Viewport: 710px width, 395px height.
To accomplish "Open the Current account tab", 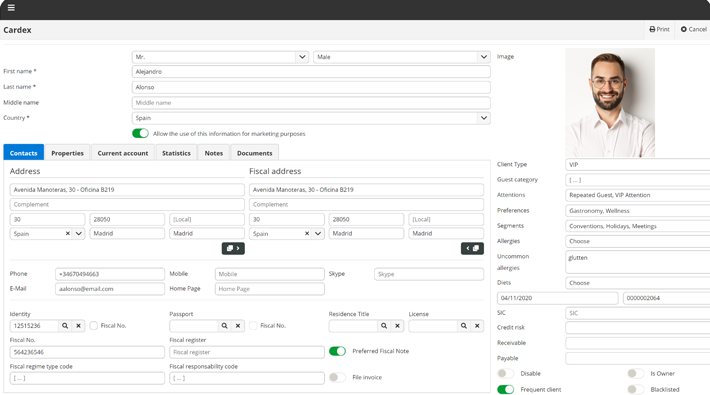I will point(123,153).
